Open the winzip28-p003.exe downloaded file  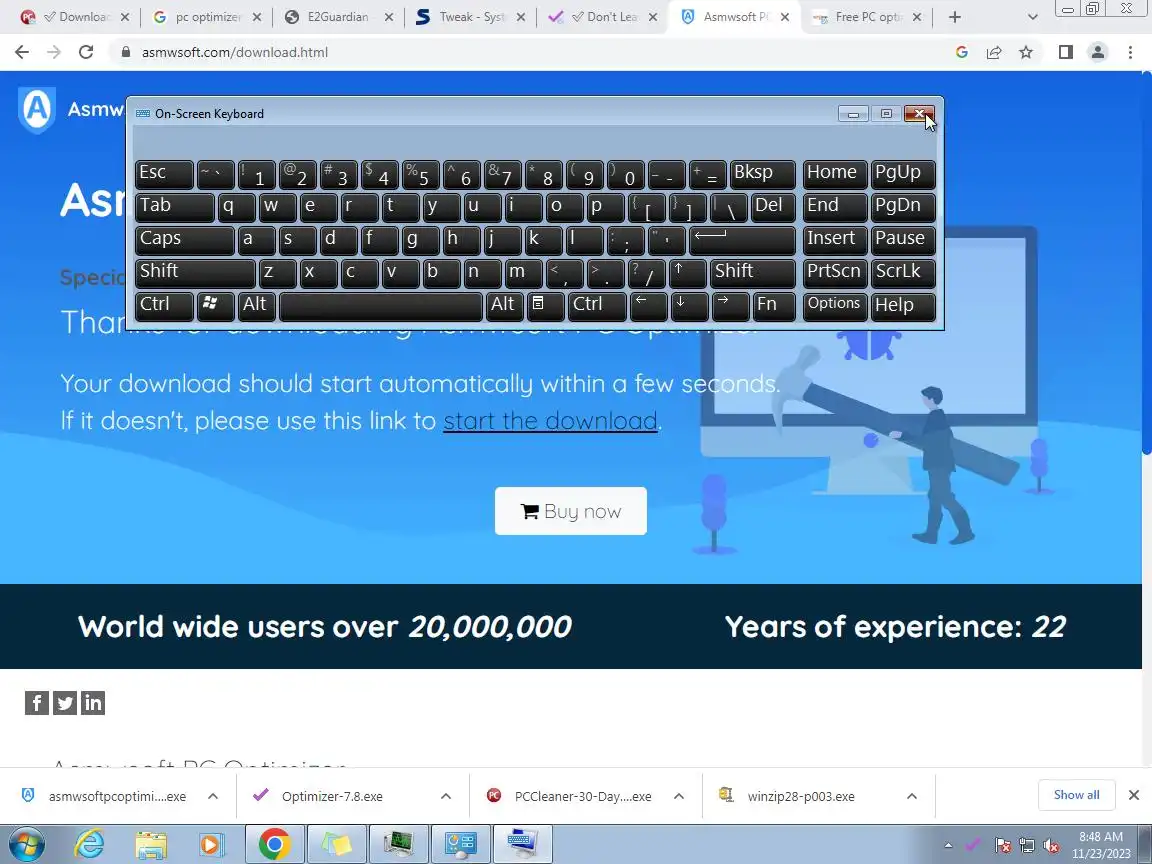(801, 796)
